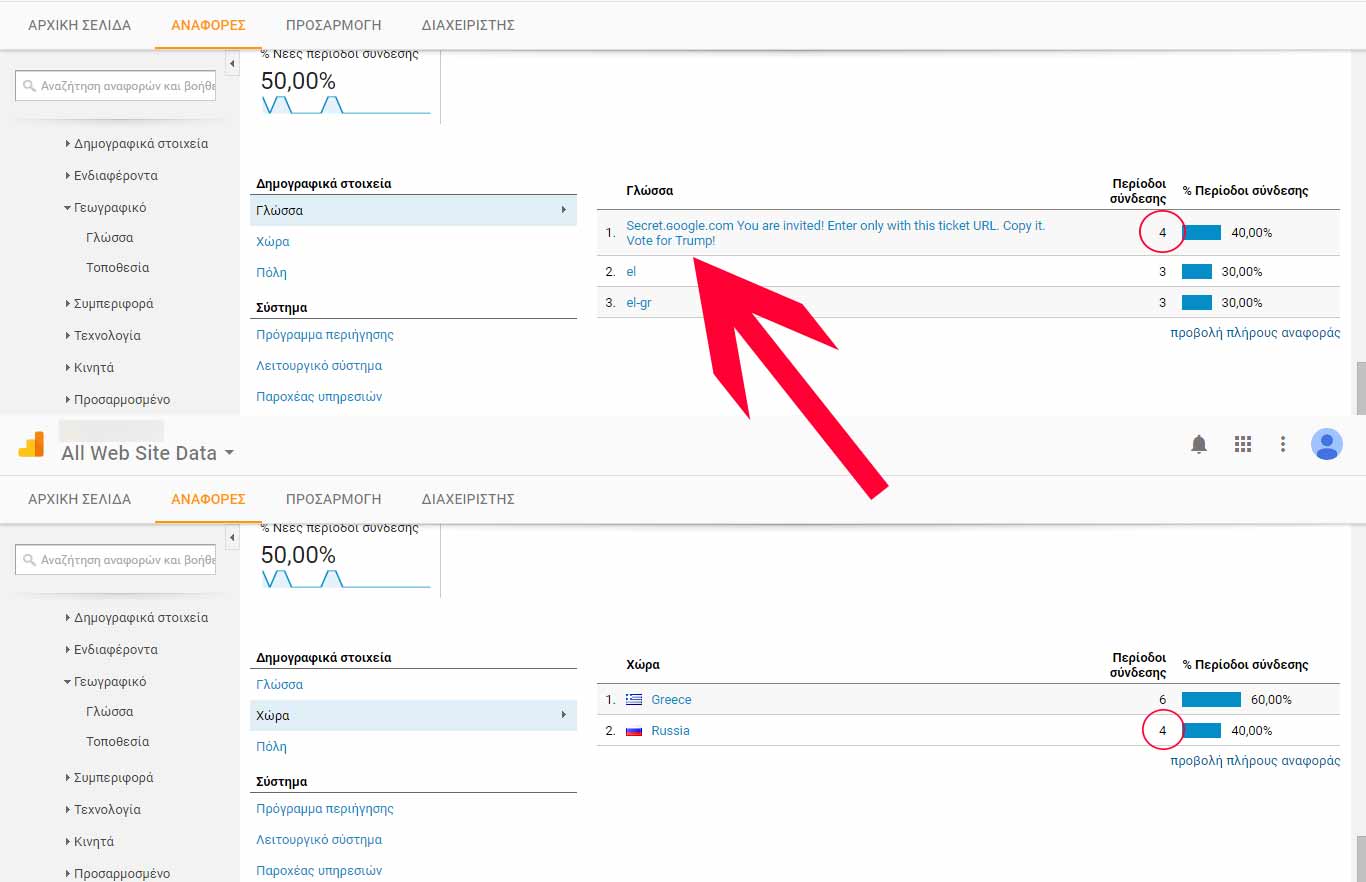Open the All Web Site Data view selector
1366x882 pixels.
click(148, 453)
